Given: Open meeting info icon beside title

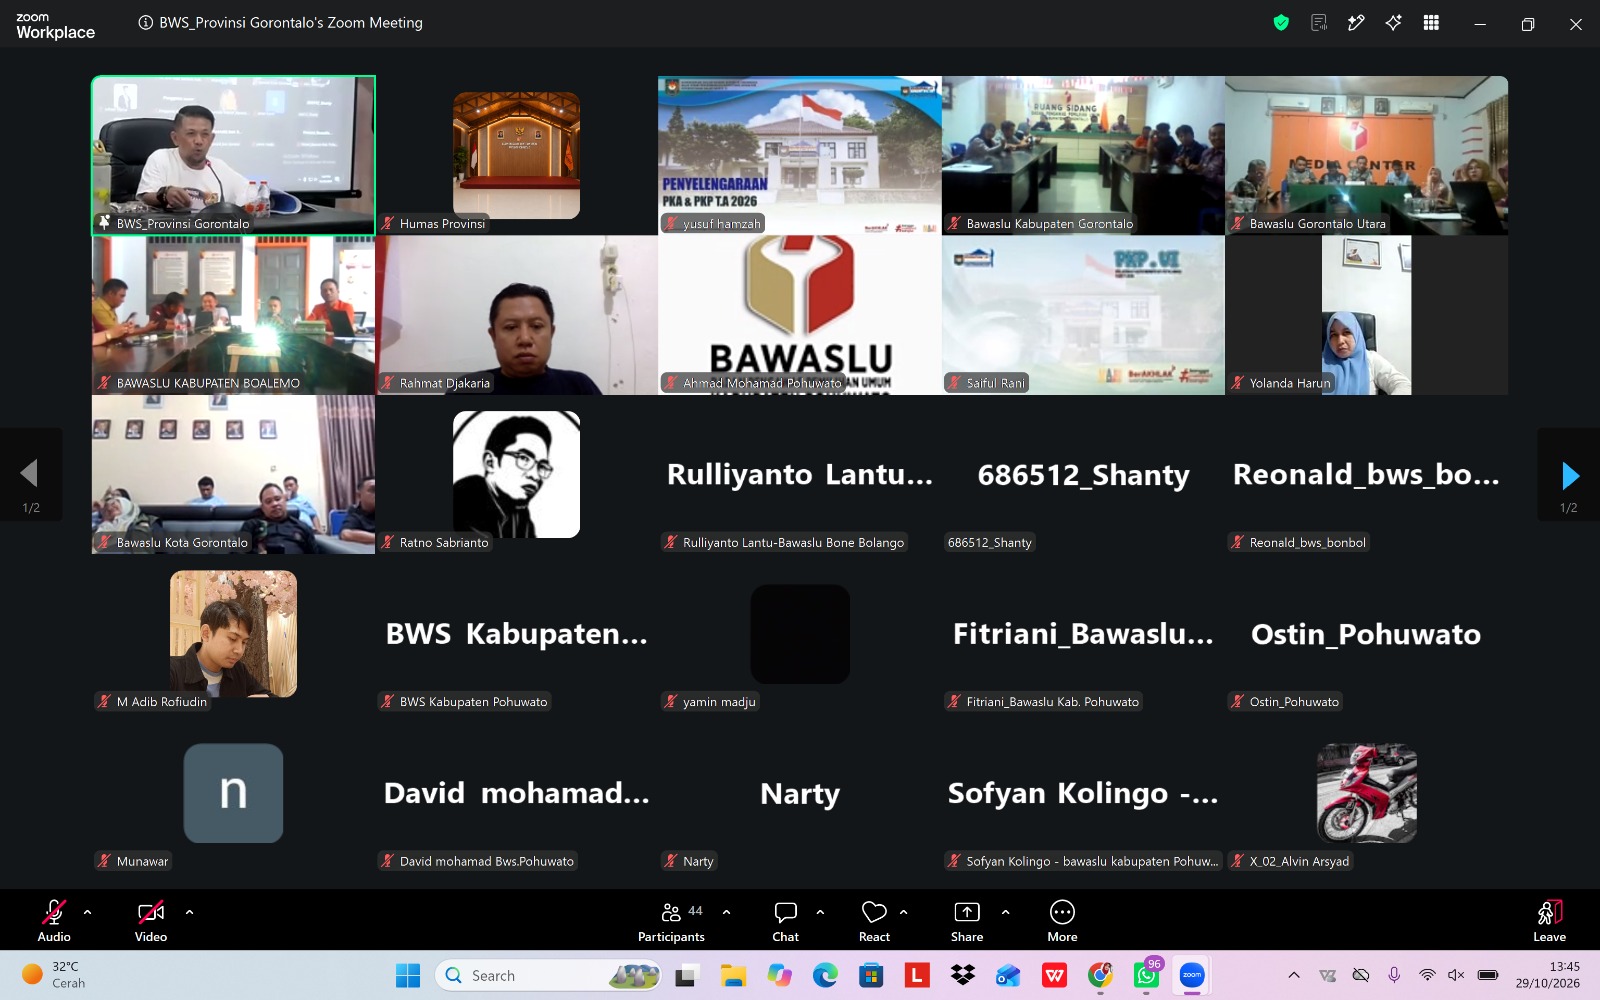Looking at the screenshot, I should pyautogui.click(x=146, y=23).
